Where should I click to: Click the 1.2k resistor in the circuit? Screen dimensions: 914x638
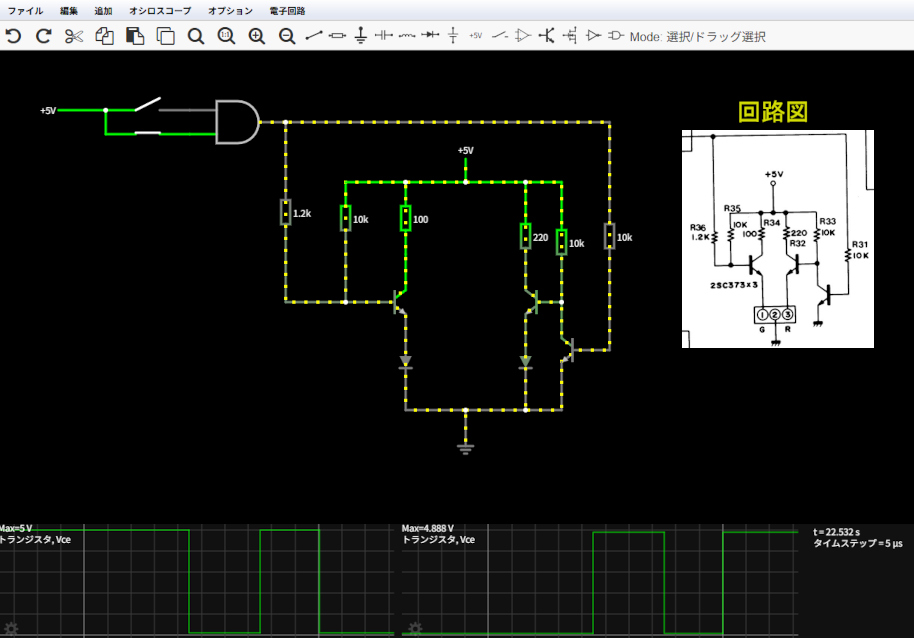[285, 213]
